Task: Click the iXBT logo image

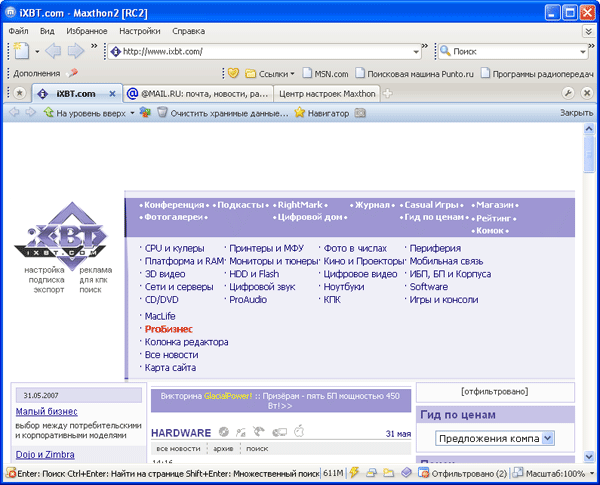Action: 61,236
